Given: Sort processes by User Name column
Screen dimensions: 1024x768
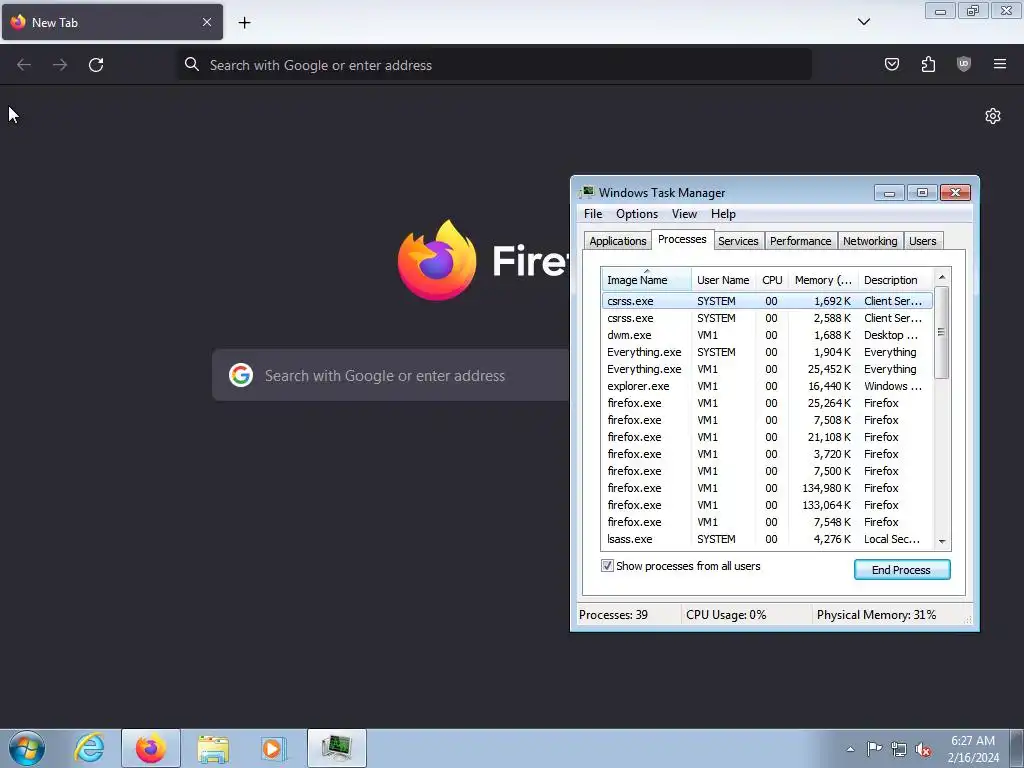Looking at the screenshot, I should click(723, 280).
